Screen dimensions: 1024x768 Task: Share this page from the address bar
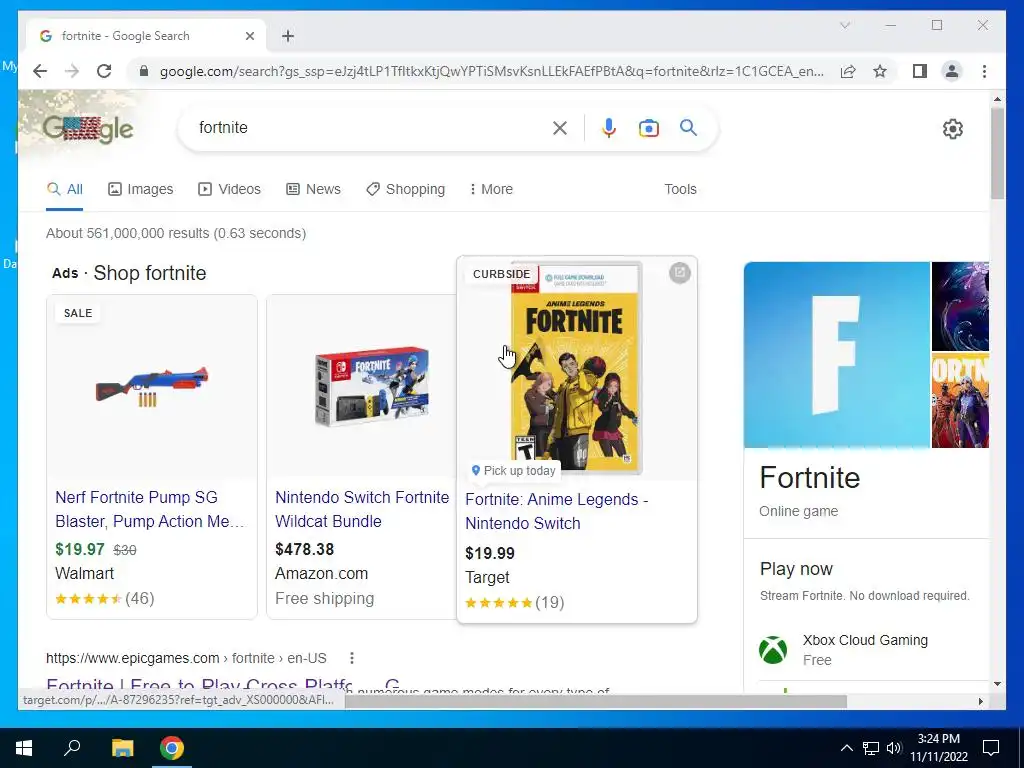[x=848, y=71]
